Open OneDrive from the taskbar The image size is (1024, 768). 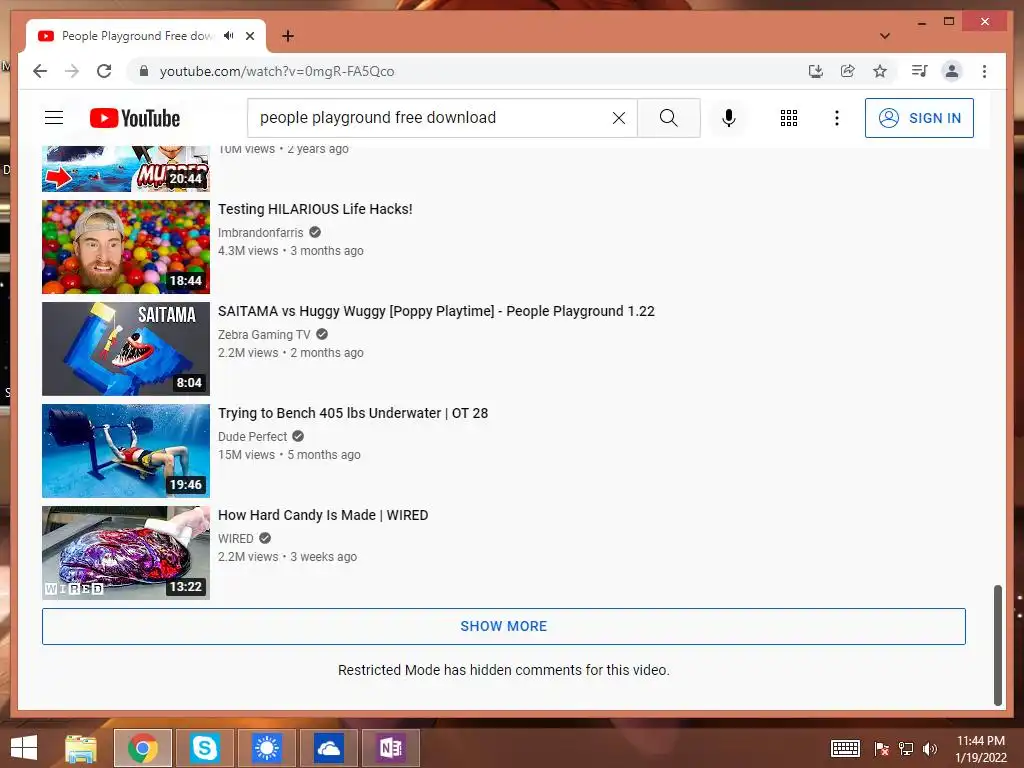328,748
